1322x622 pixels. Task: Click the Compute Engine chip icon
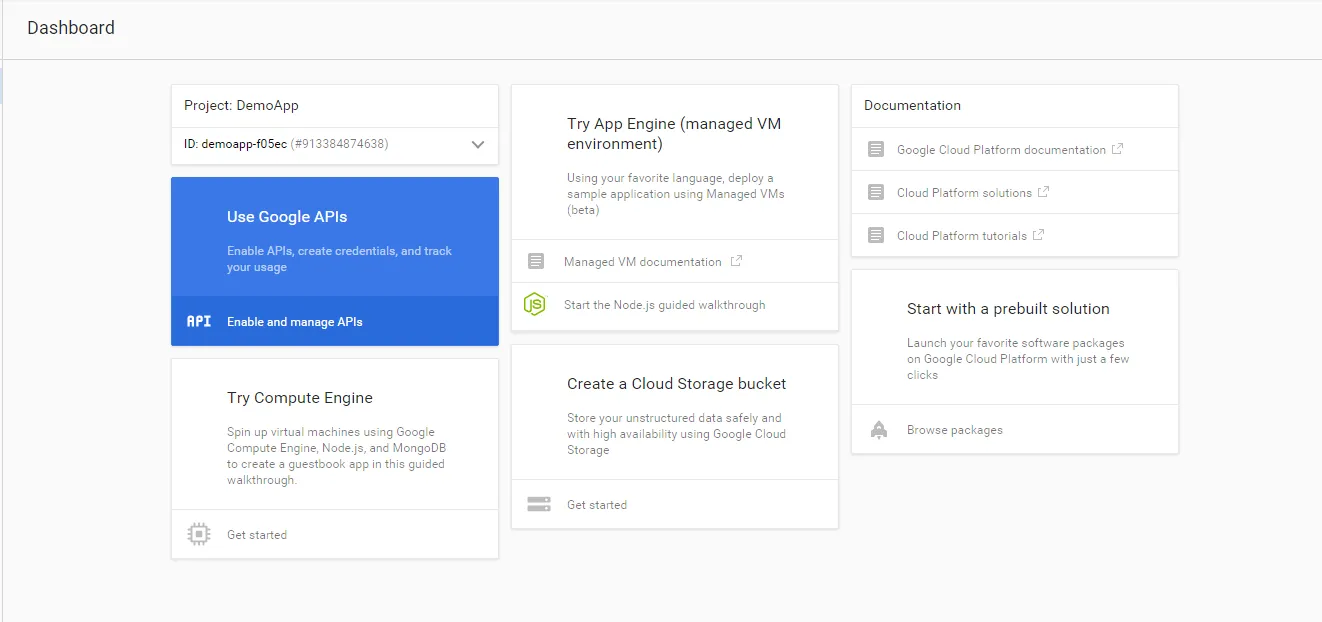pyautogui.click(x=199, y=535)
